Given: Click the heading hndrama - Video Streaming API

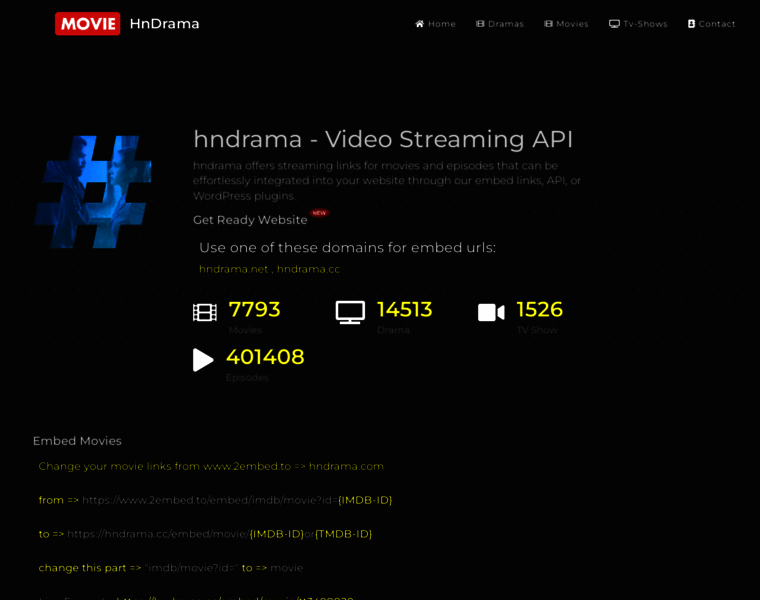Looking at the screenshot, I should tap(383, 140).
